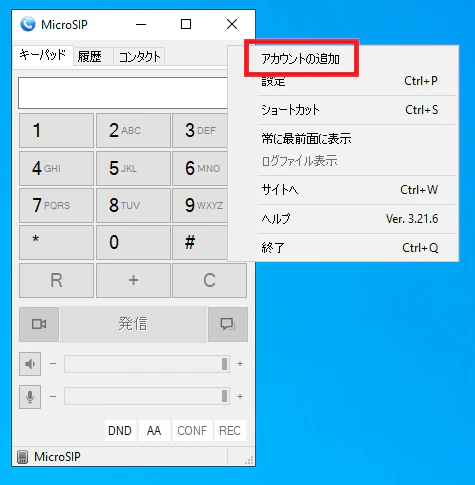Decrease microphone level with minus sign
The width and height of the screenshot is (475, 485).
(x=53, y=397)
